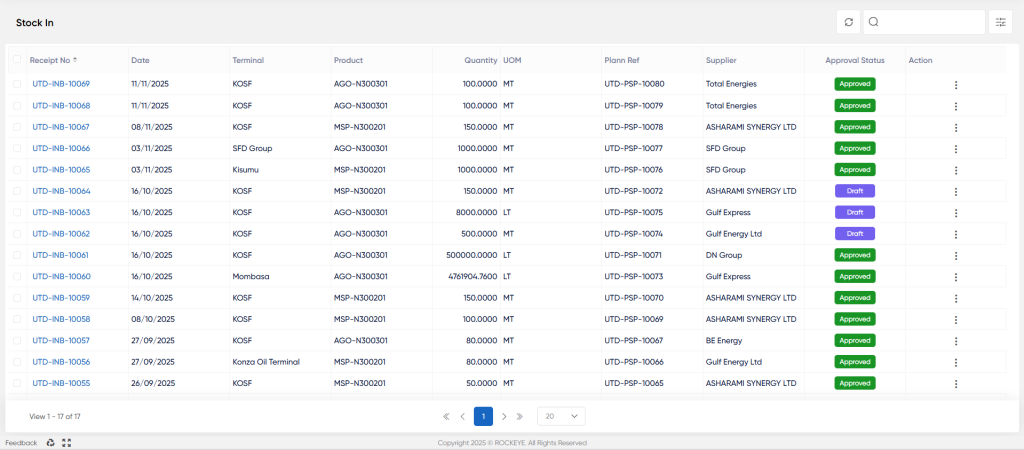Click quantity 4761904.7600 cell
The width and height of the screenshot is (1024, 450).
pos(473,276)
